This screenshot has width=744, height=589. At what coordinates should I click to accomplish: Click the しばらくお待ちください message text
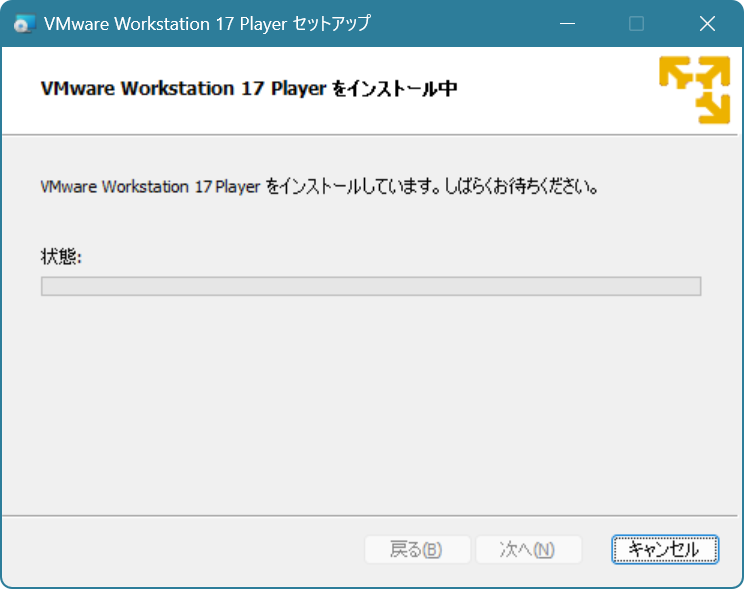[x=521, y=187]
